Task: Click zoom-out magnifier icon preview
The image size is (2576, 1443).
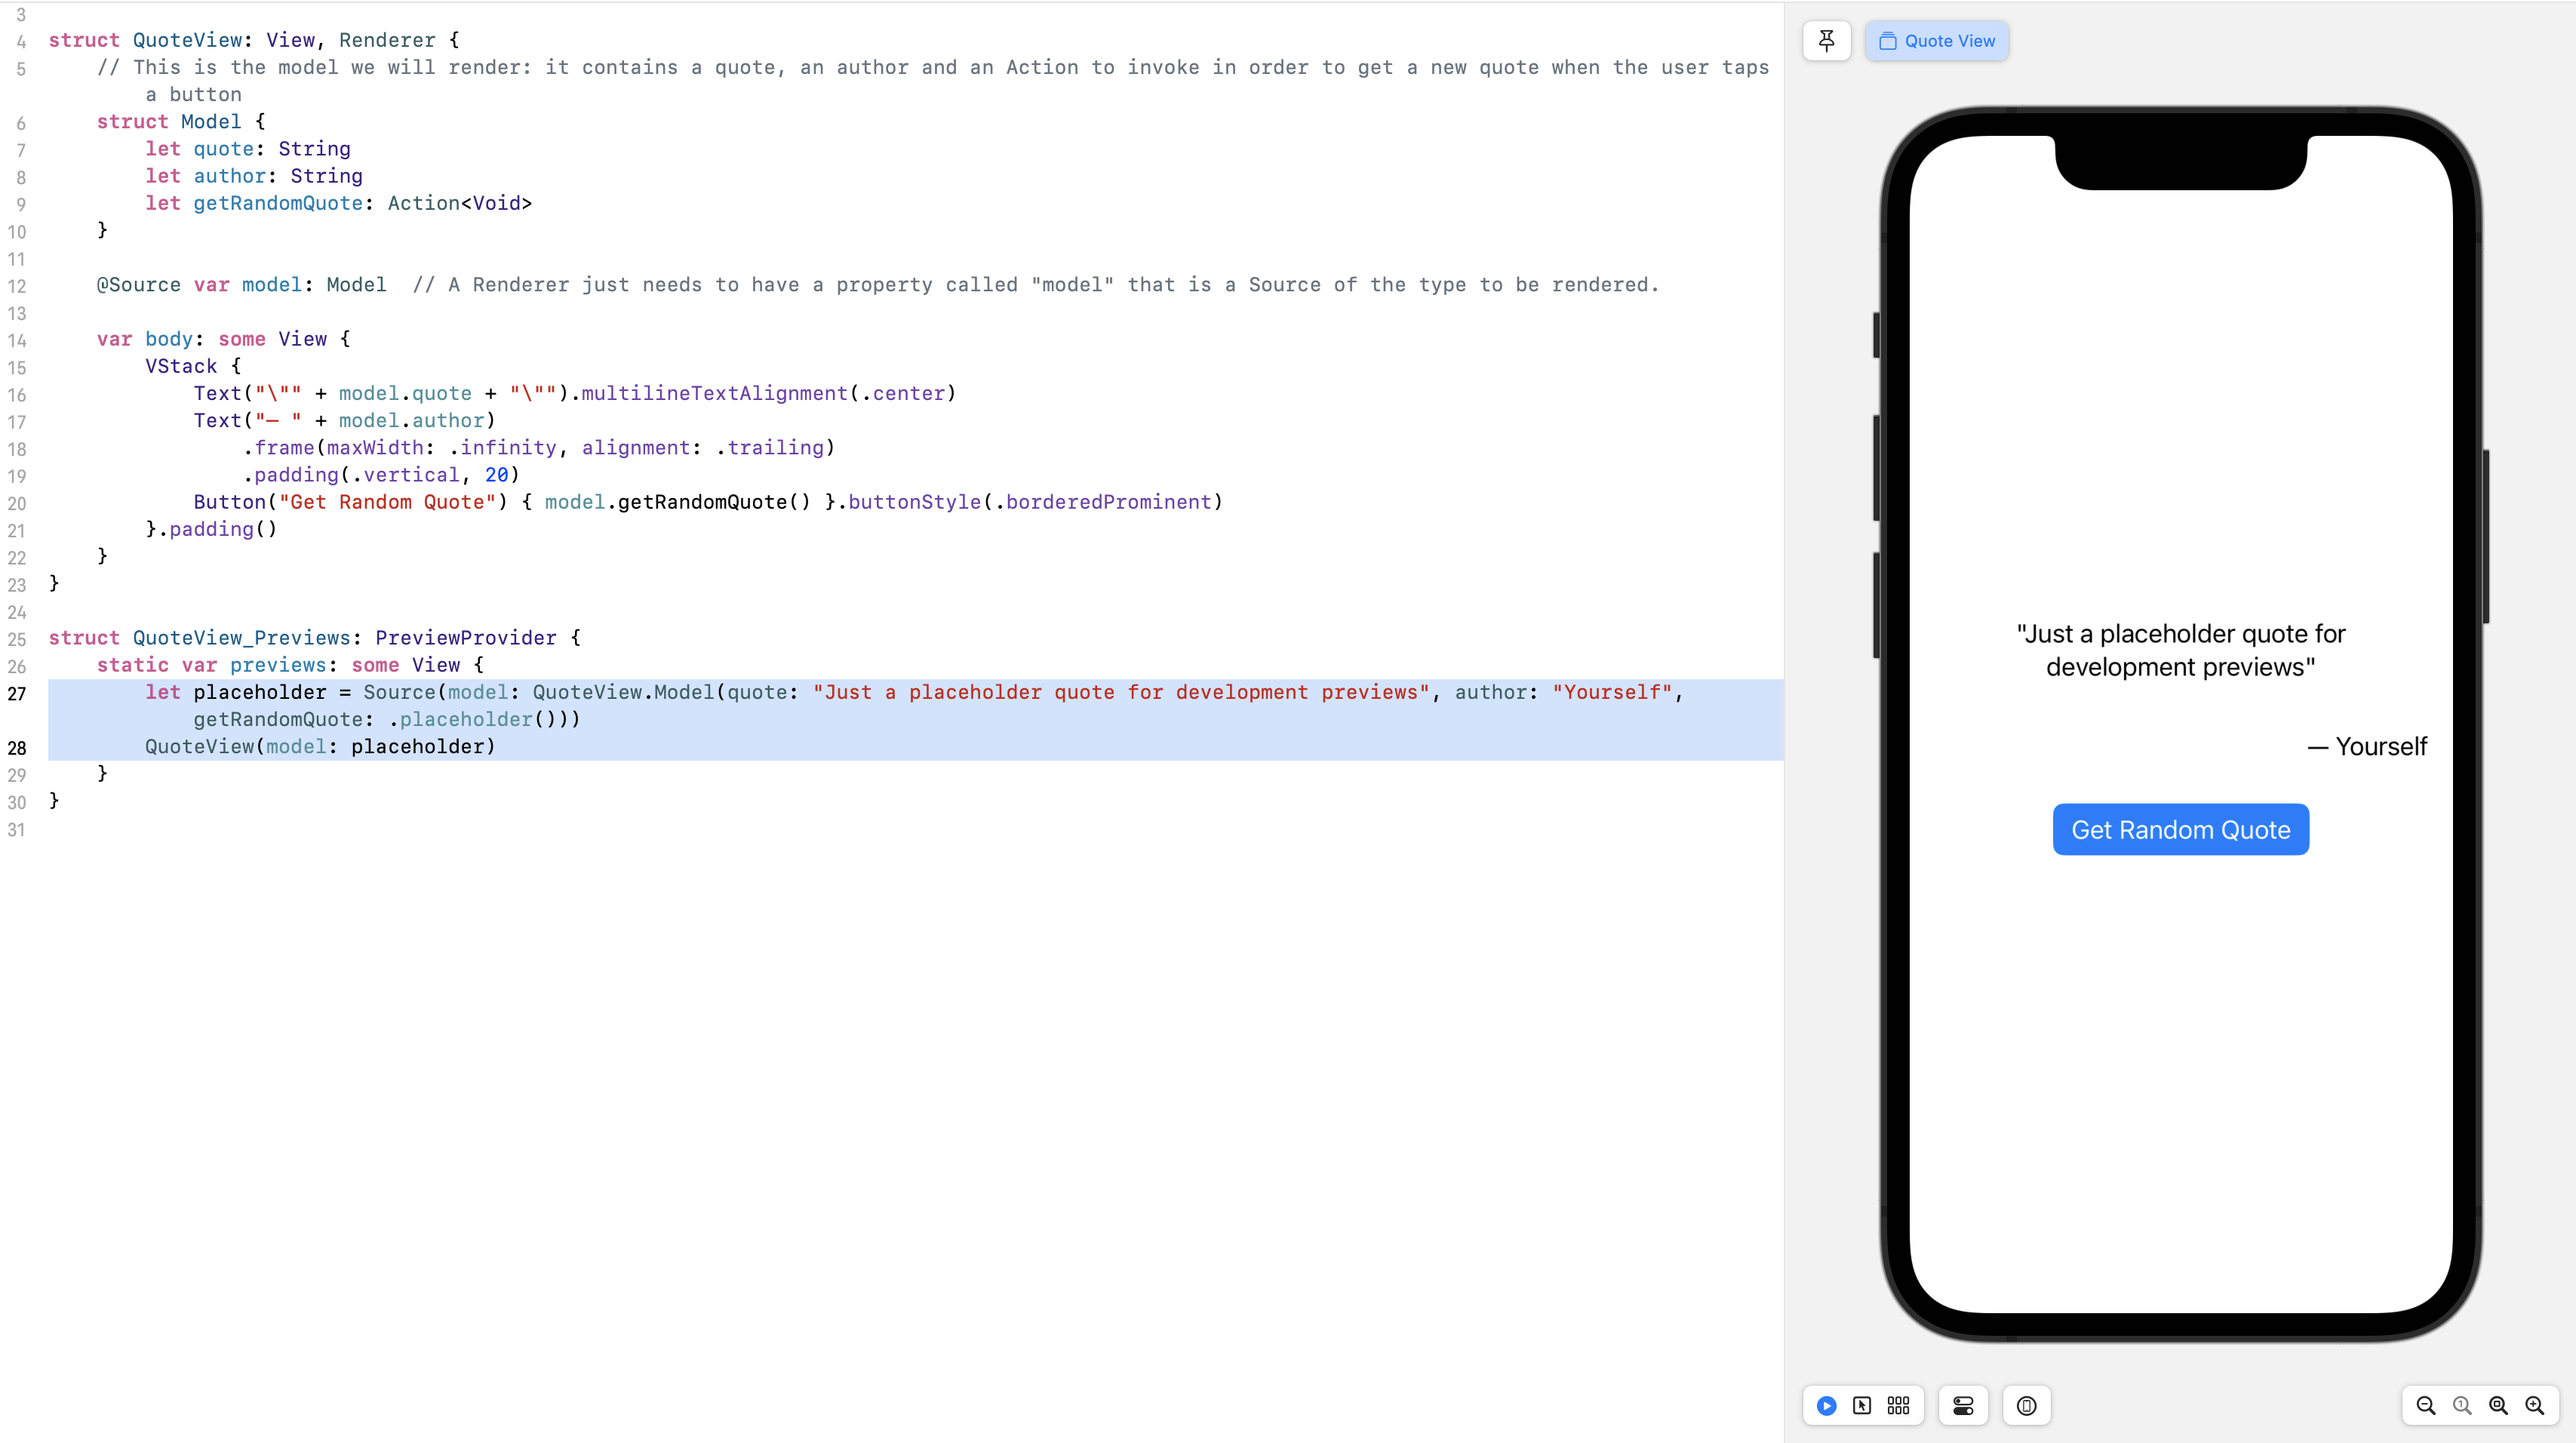Action: tap(2426, 1406)
